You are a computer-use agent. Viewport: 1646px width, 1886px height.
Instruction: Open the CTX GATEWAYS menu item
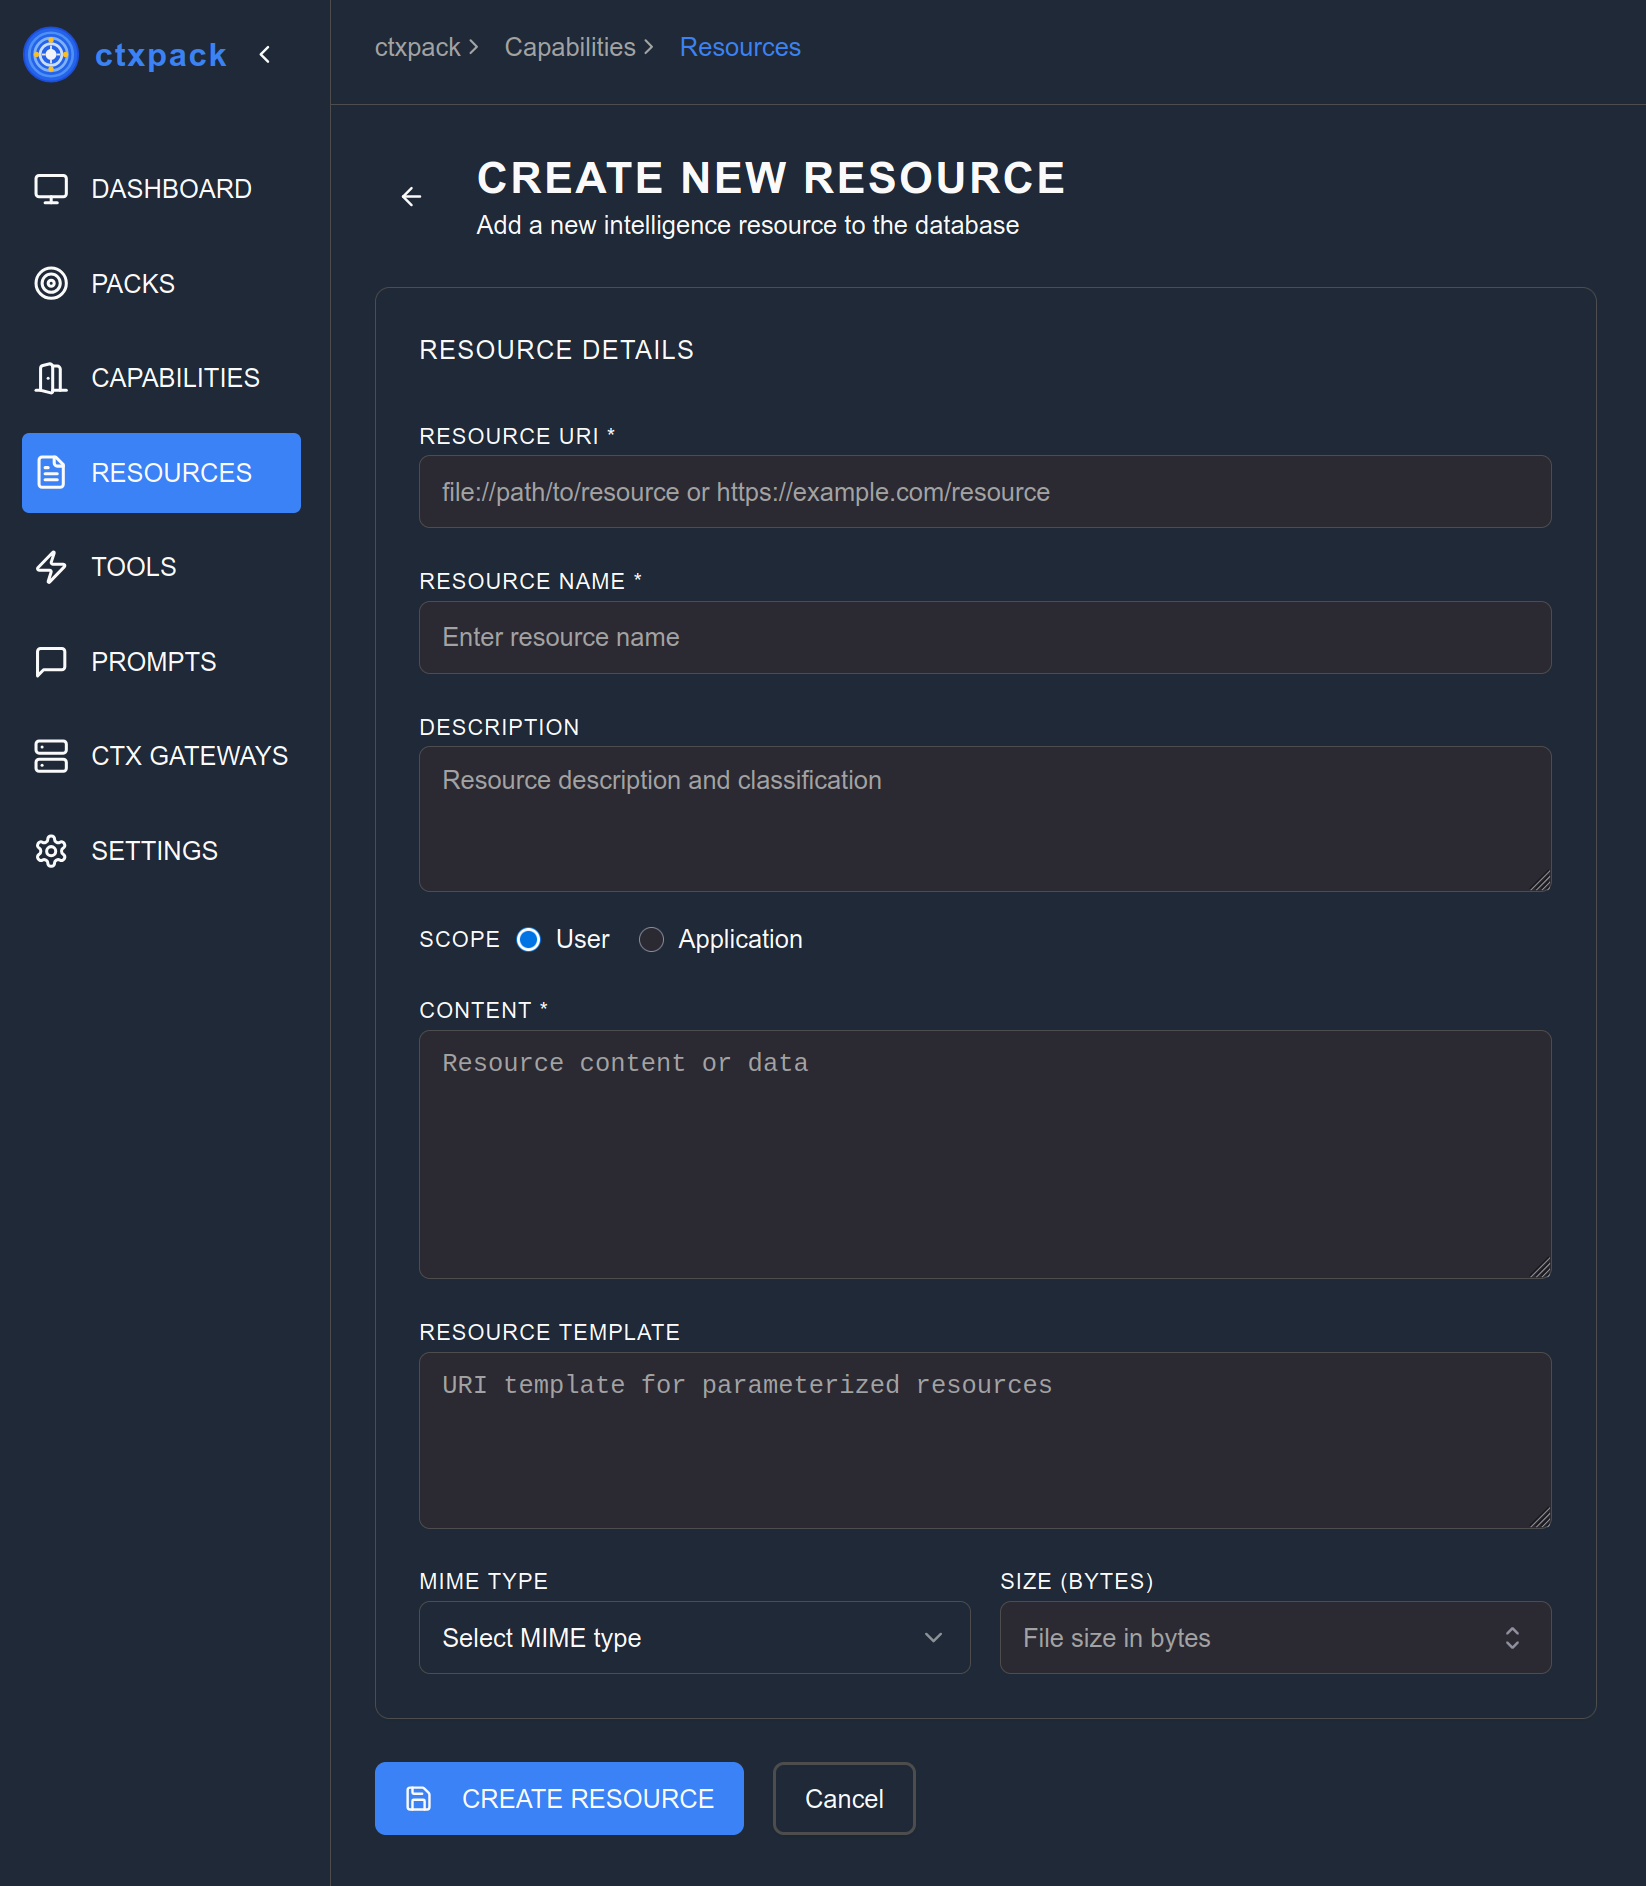tap(161, 756)
